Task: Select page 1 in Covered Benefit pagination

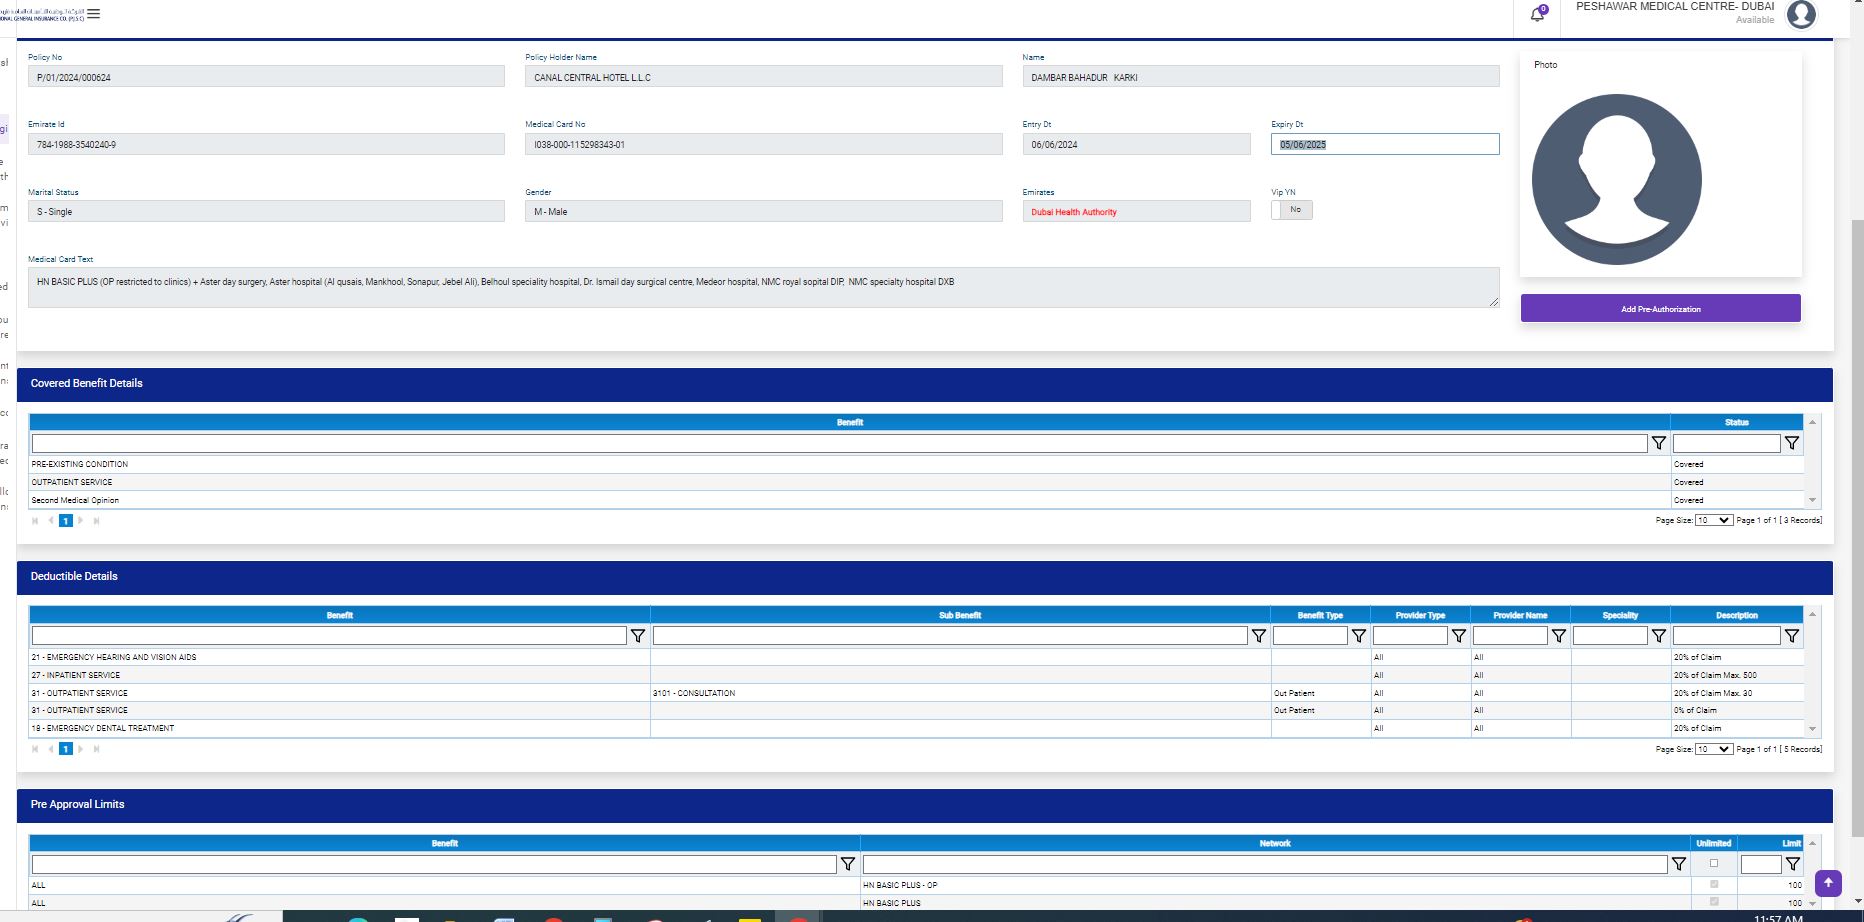Action: 66,521
